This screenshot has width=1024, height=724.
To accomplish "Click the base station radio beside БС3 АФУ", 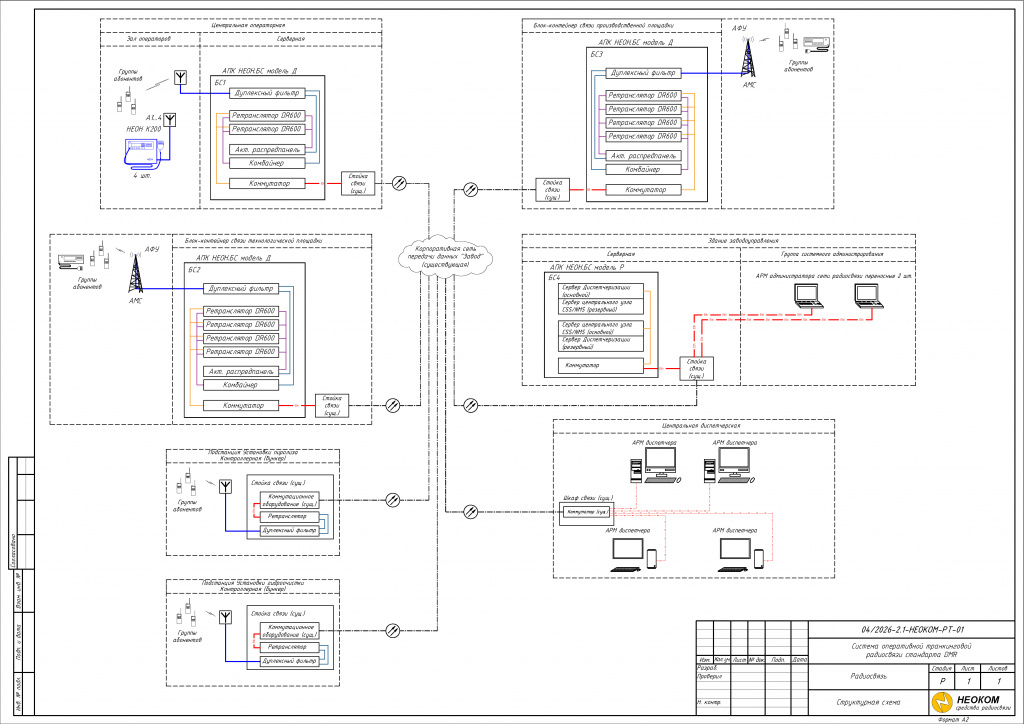I will (816, 44).
